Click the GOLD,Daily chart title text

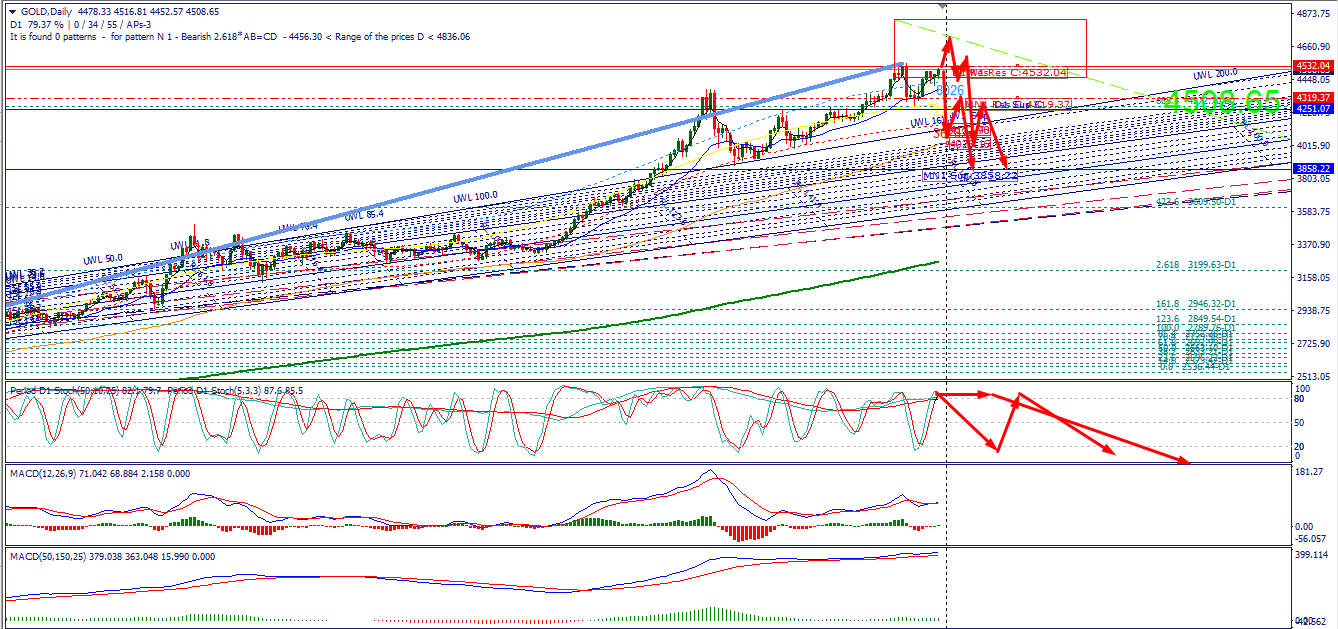click(x=48, y=11)
